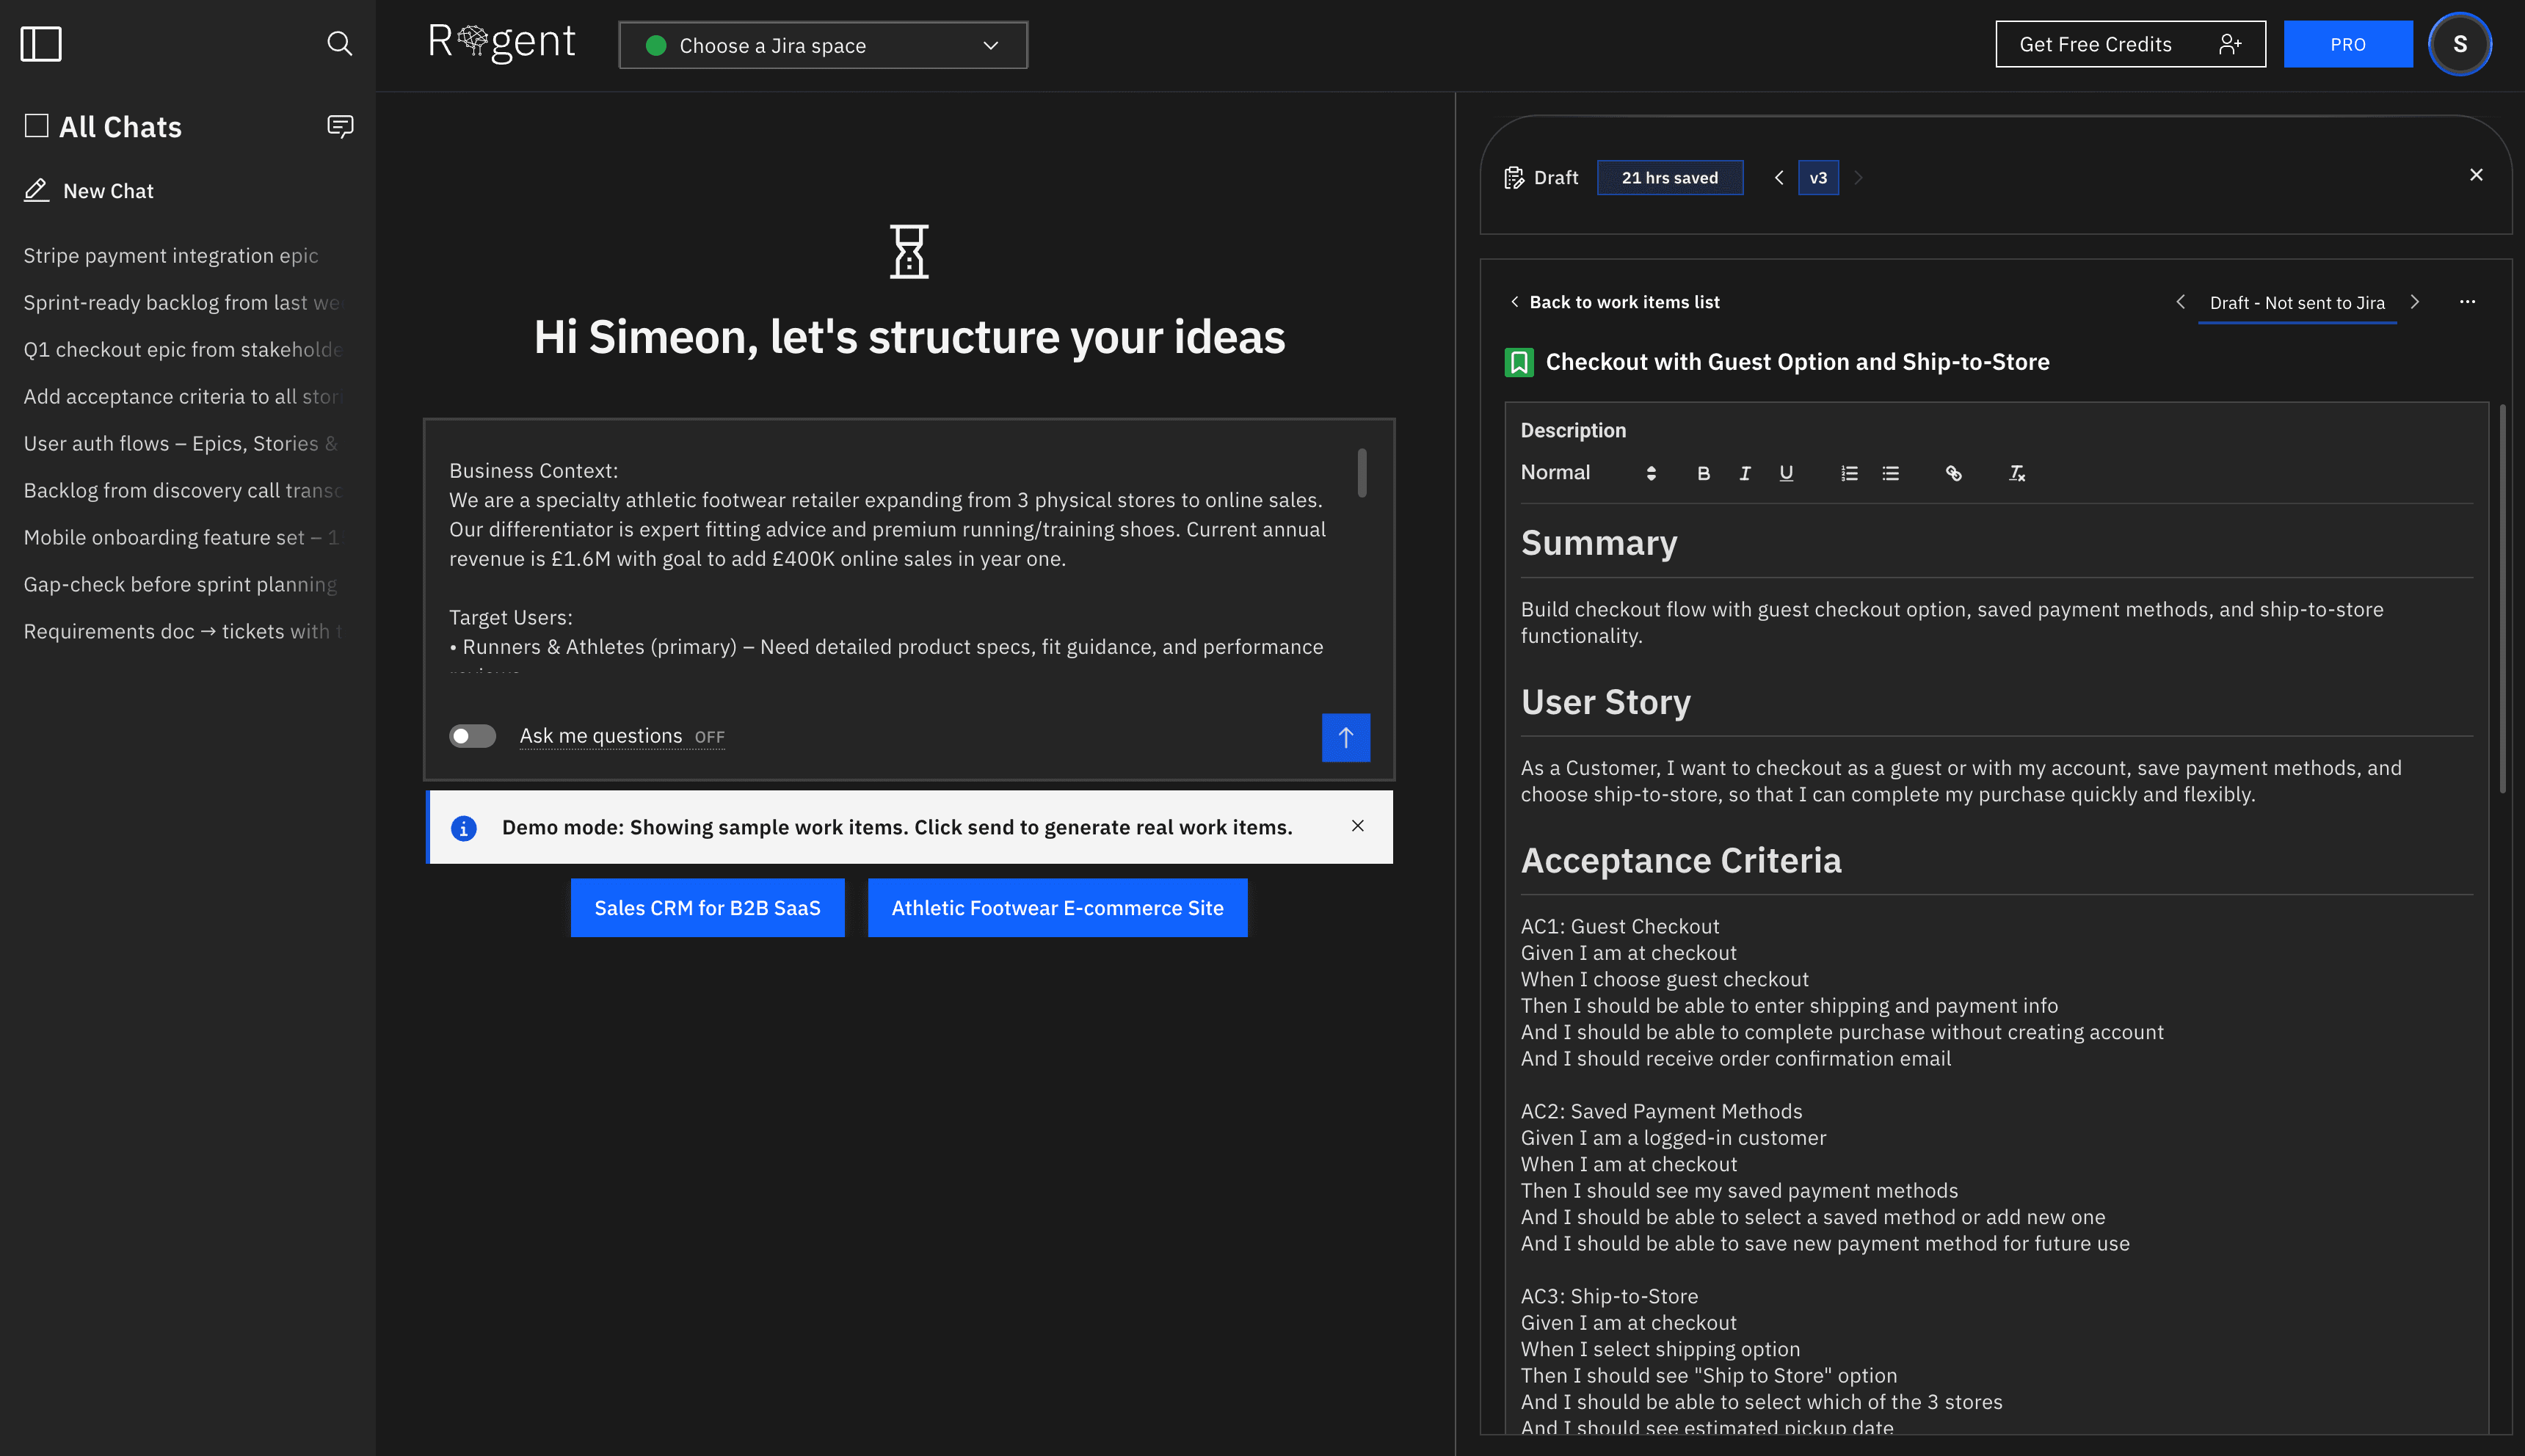2525x1456 pixels.
Task: Insert a bullet list in the description
Action: tap(1890, 473)
